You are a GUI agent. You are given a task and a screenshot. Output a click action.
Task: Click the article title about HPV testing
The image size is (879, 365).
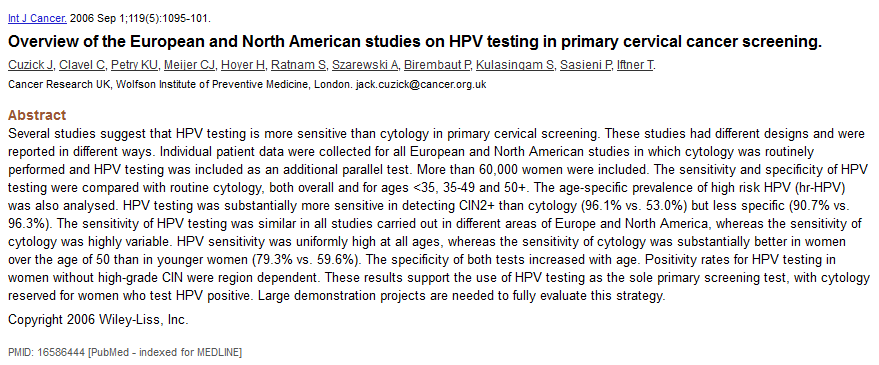click(414, 42)
